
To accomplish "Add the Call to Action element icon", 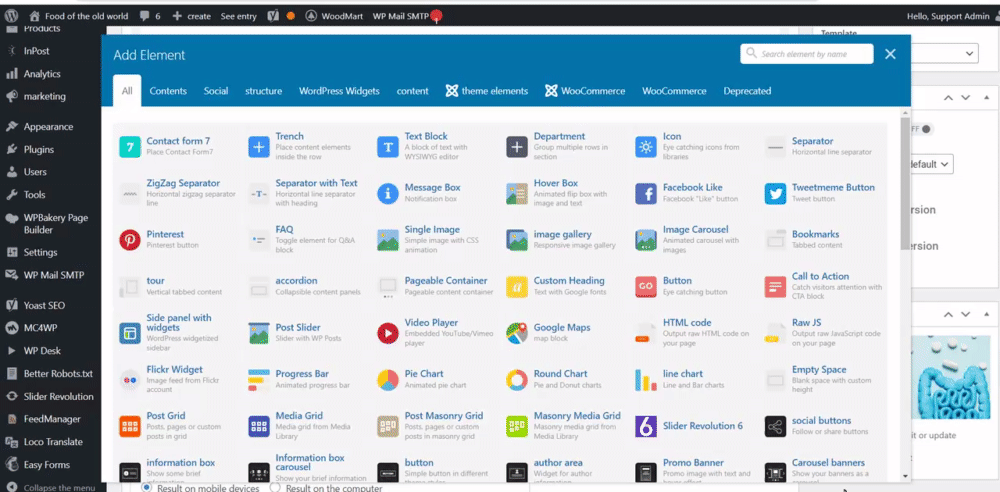I will tap(775, 287).
